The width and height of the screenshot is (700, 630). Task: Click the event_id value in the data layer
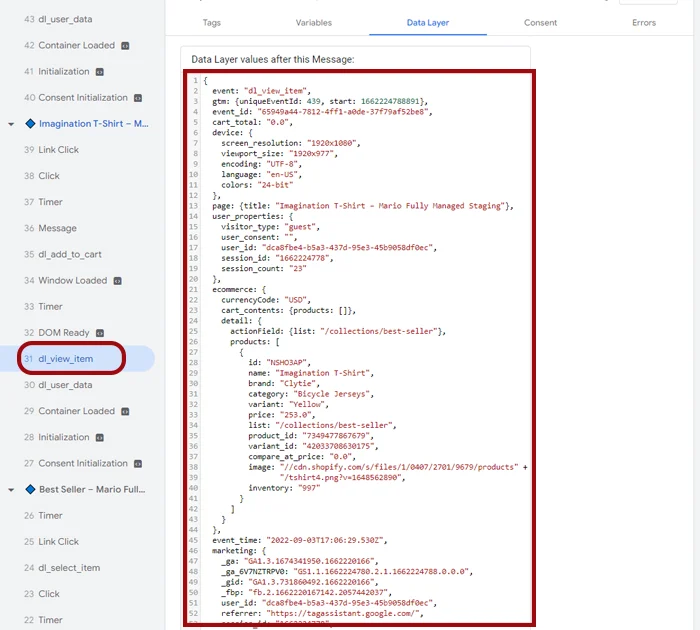click(343, 112)
